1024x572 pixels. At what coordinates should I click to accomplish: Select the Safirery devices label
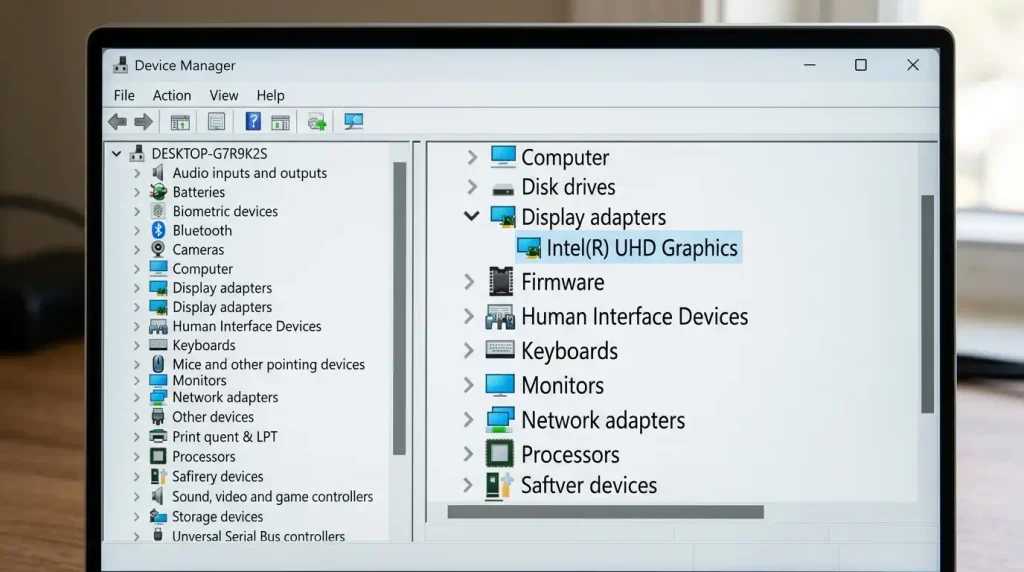tap(217, 477)
